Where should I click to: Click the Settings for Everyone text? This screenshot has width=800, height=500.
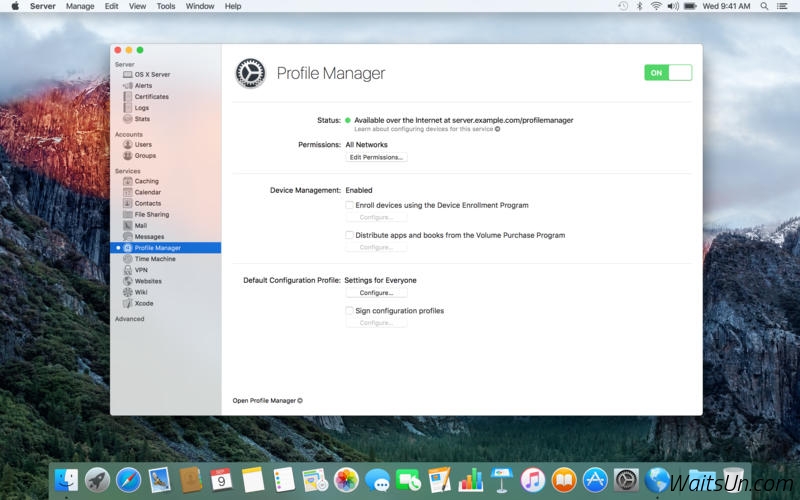(x=381, y=280)
